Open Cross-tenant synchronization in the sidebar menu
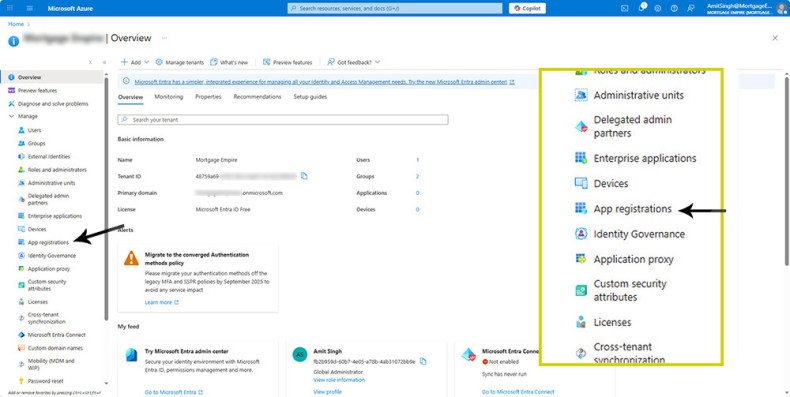 point(46,318)
